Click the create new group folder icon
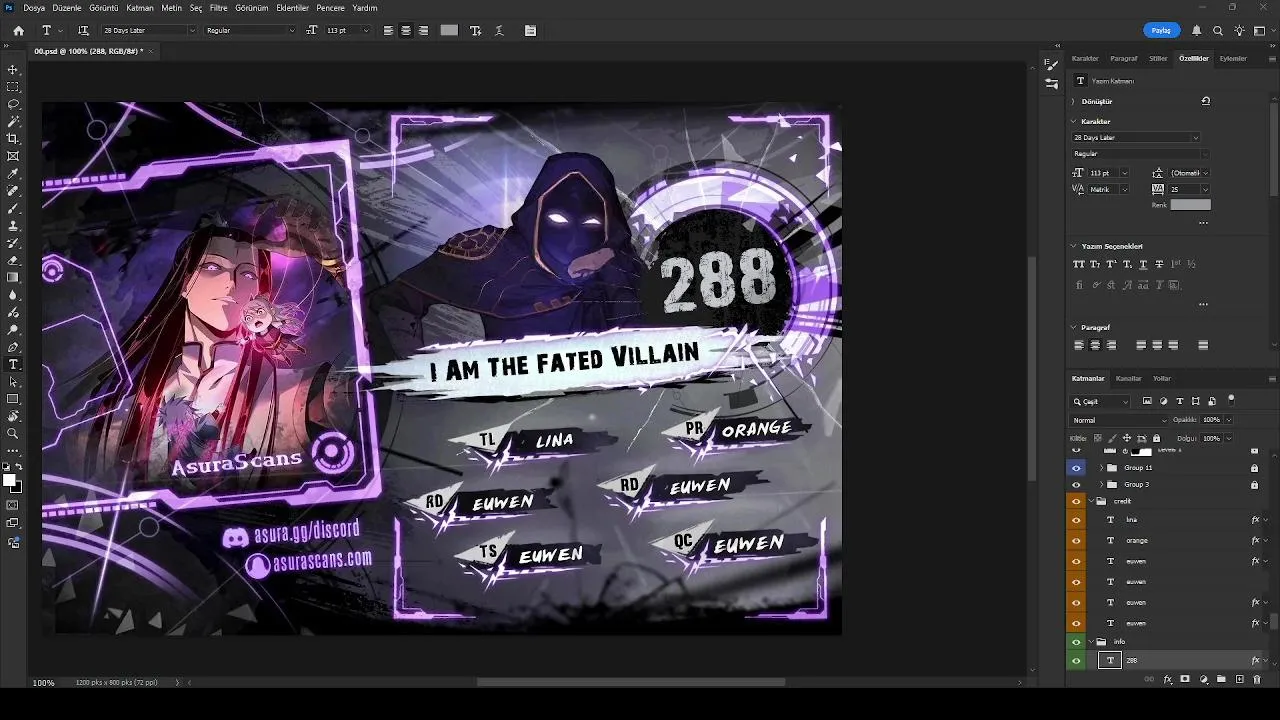Screen dimensions: 1280x720 1221,680
